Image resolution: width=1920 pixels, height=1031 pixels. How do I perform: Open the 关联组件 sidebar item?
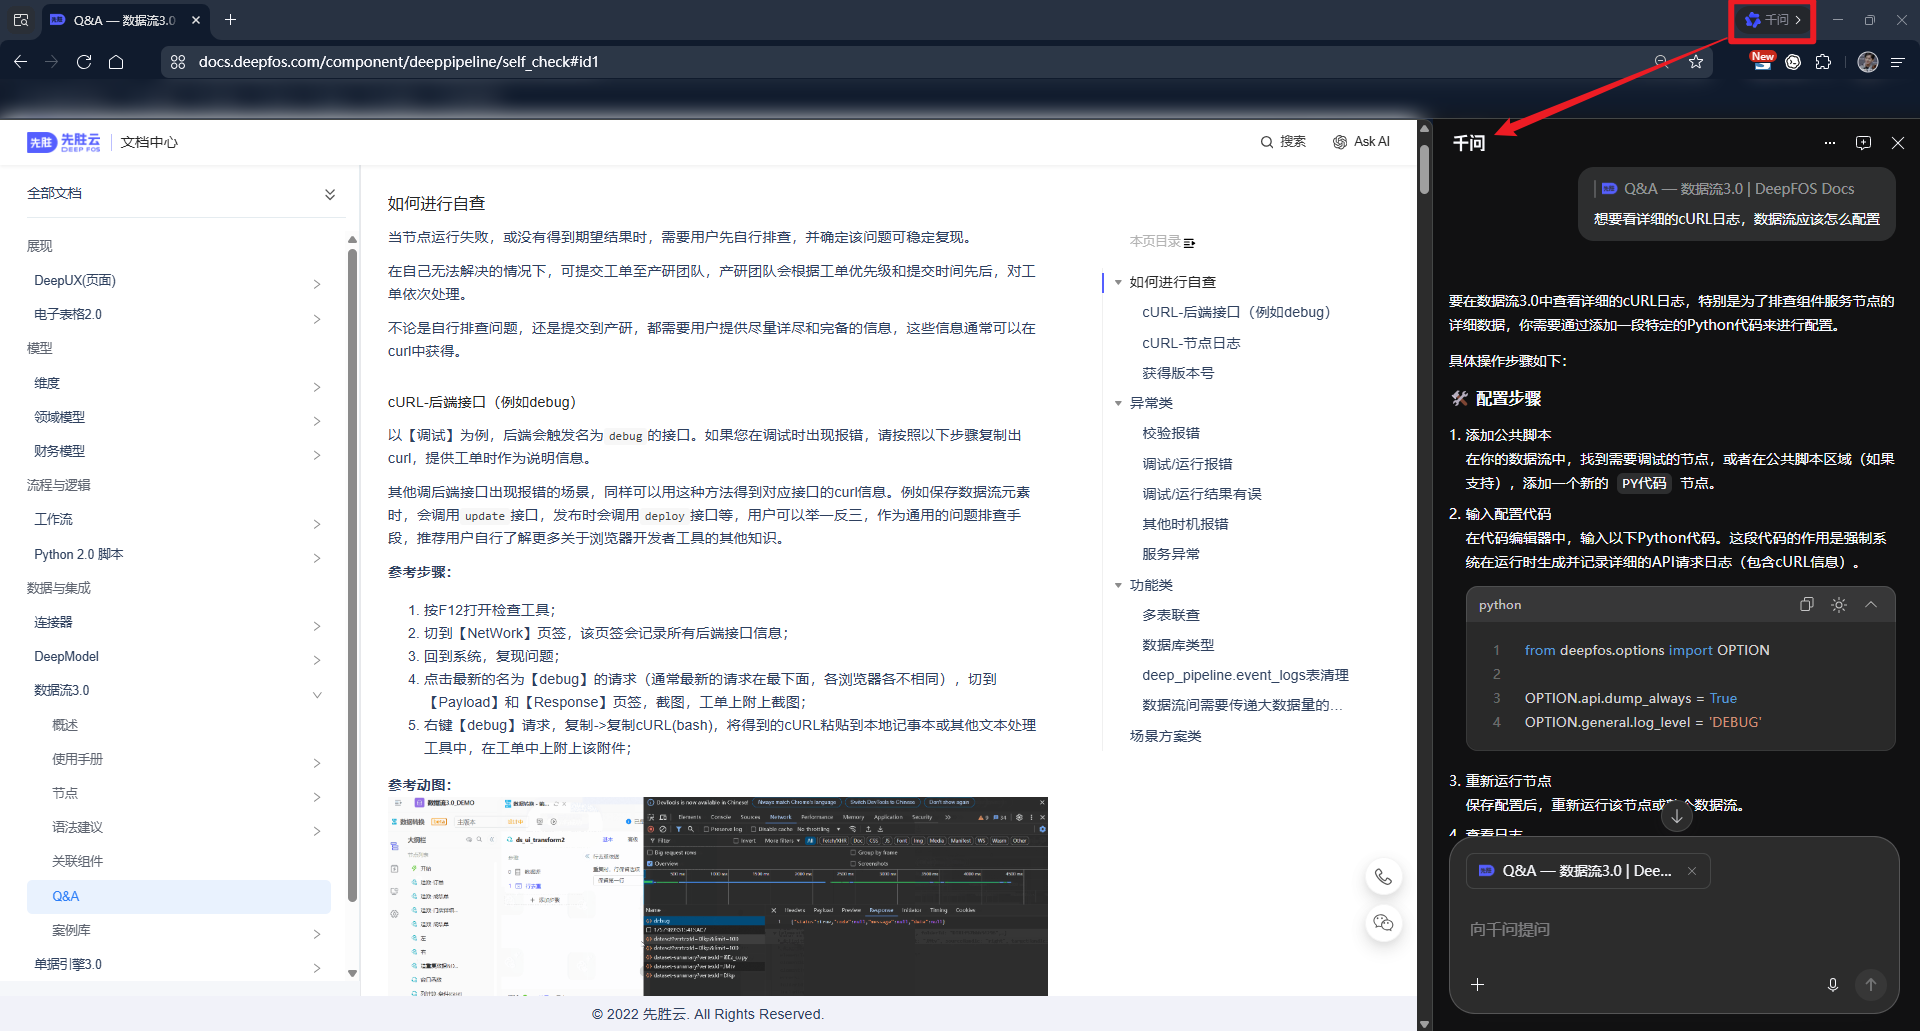click(77, 861)
